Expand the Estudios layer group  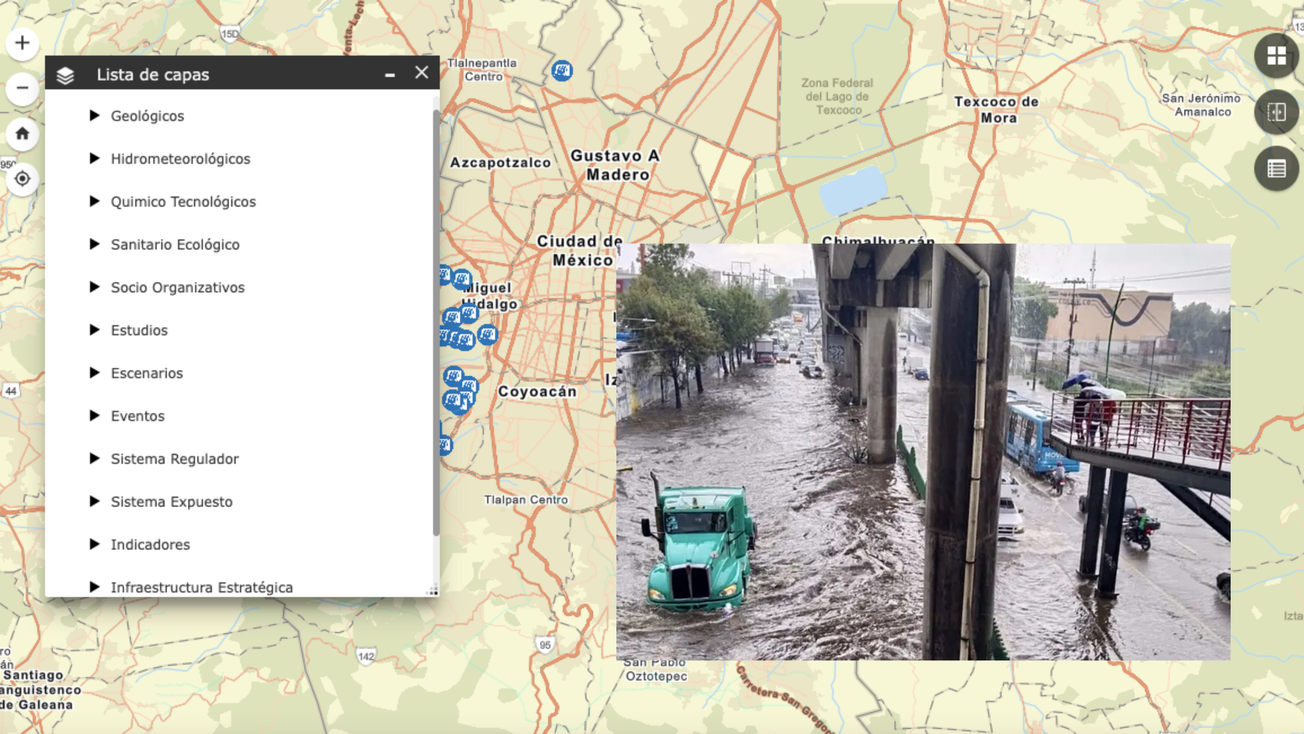[94, 330]
